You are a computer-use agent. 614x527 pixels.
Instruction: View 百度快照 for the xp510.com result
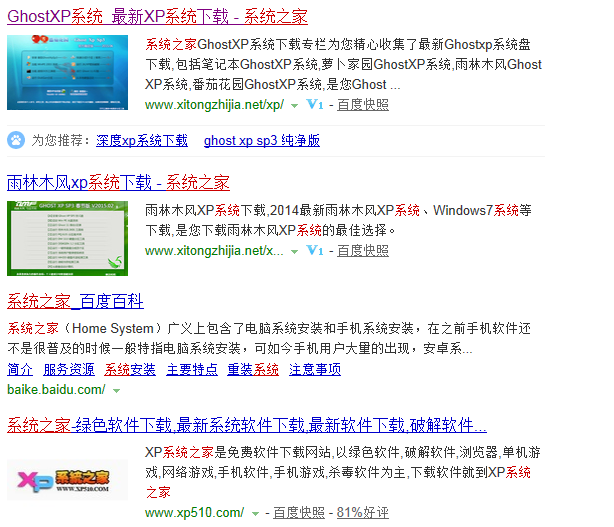[x=299, y=513]
